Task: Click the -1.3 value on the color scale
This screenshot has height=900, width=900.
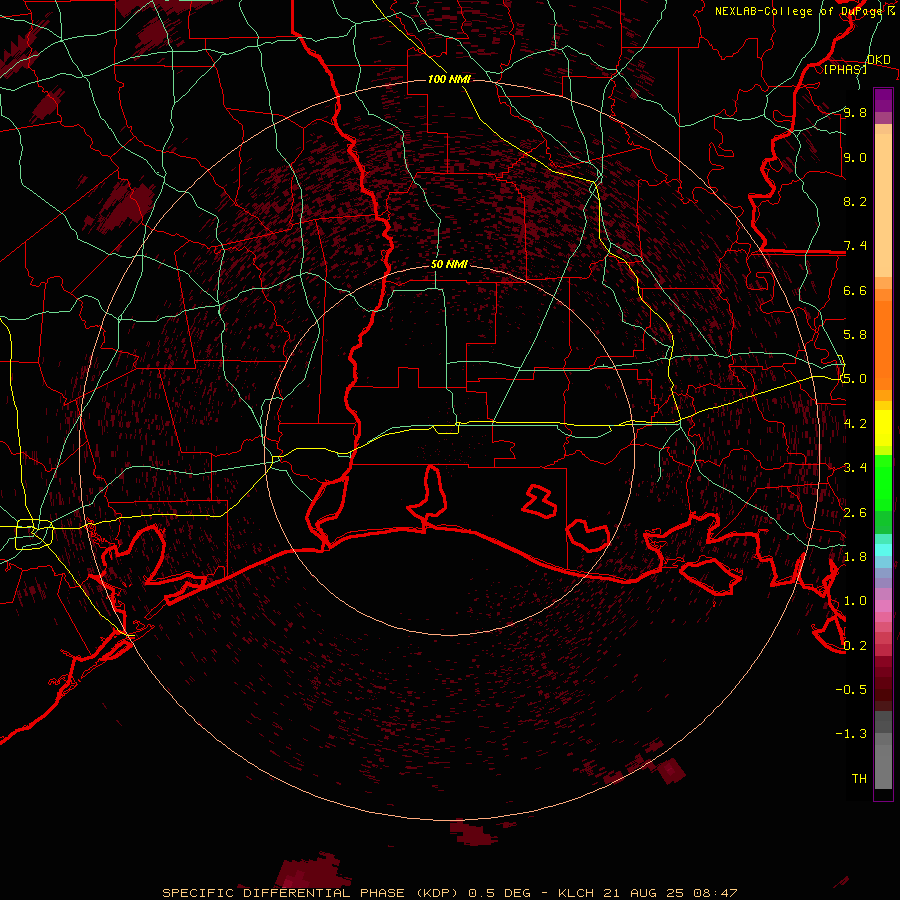Action: [851, 734]
